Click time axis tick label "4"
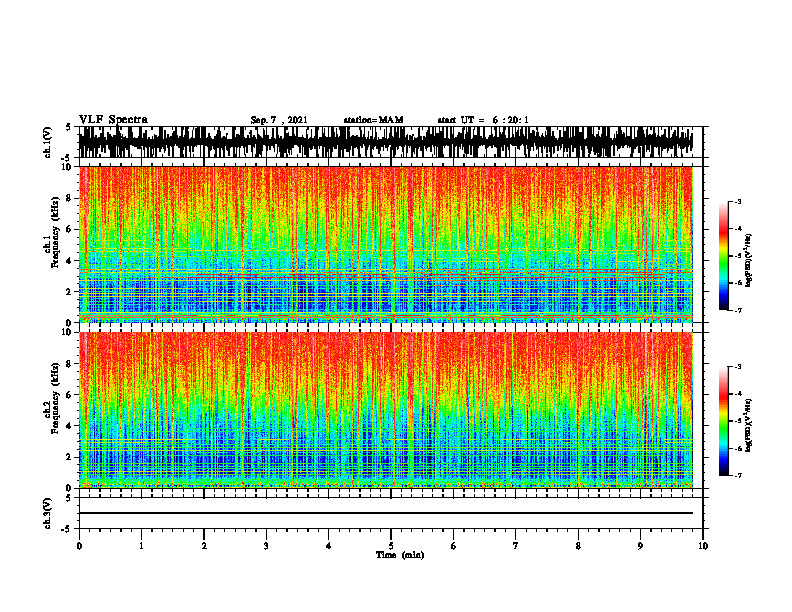The image size is (792, 612). click(x=329, y=546)
